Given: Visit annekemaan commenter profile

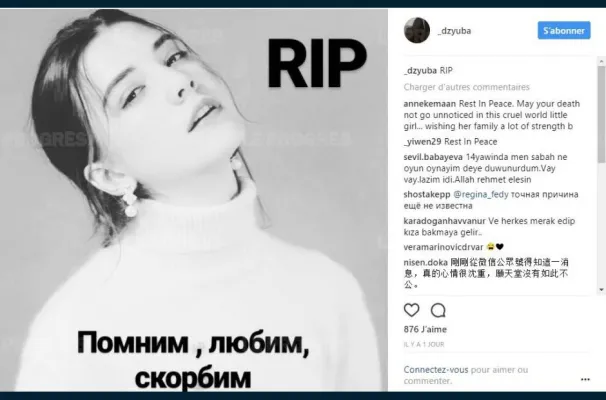Looking at the screenshot, I should [x=429, y=104].
